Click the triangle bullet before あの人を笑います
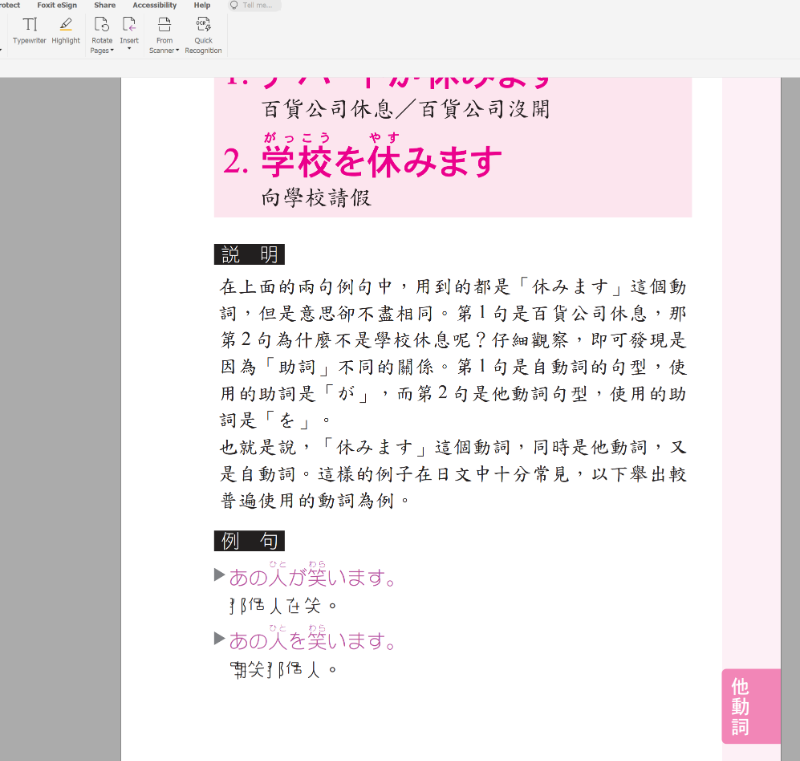Image resolution: width=800 pixels, height=761 pixels. click(220, 638)
